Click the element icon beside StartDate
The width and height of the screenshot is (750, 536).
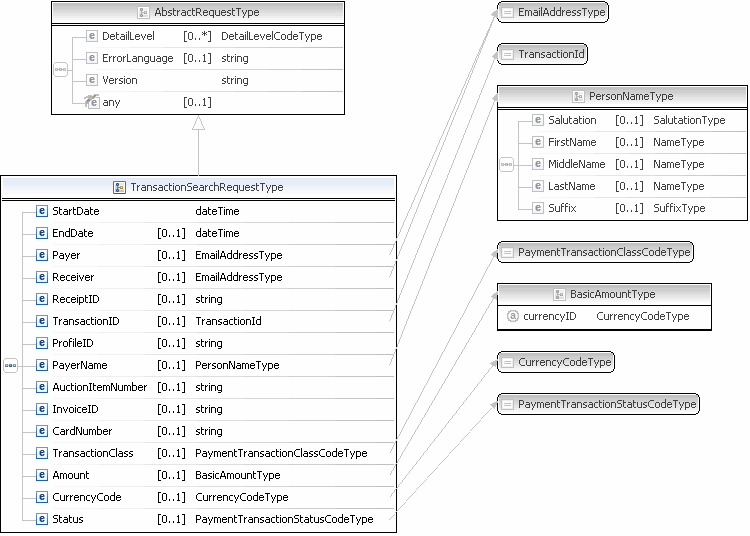pos(42,211)
